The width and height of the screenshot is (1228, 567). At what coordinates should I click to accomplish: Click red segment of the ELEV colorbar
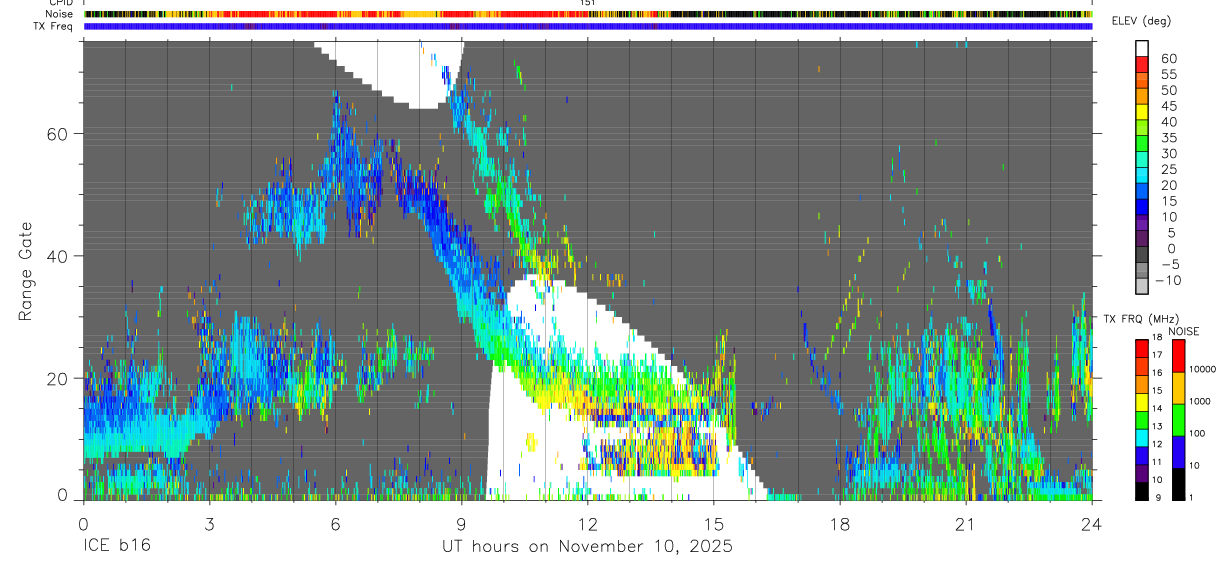pyautogui.click(x=1142, y=64)
